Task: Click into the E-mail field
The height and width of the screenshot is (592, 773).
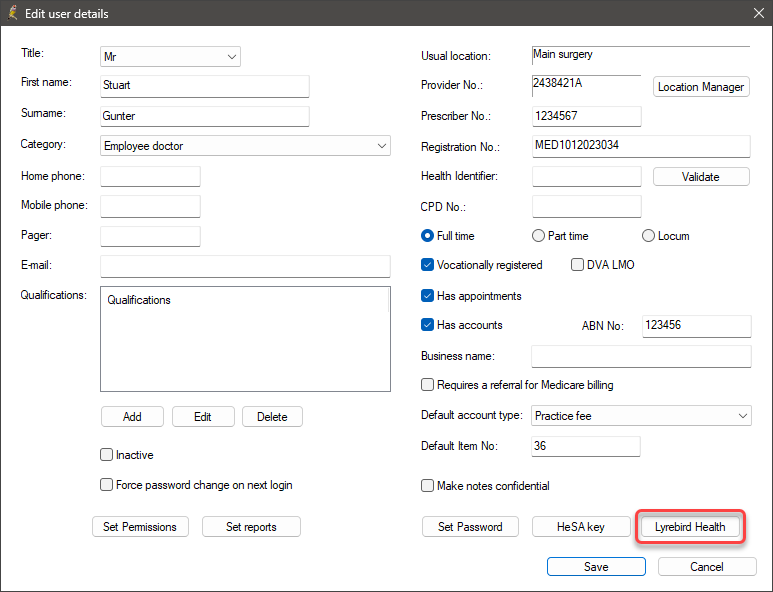Action: coord(245,266)
